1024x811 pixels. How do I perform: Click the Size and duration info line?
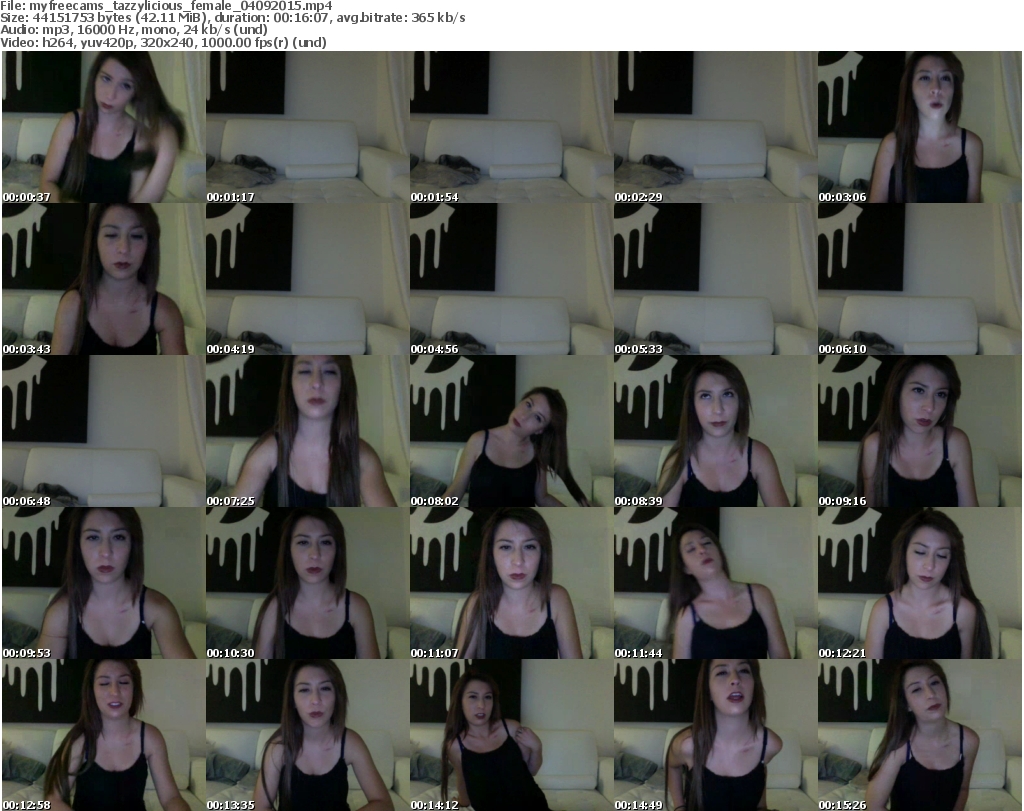coord(232,18)
